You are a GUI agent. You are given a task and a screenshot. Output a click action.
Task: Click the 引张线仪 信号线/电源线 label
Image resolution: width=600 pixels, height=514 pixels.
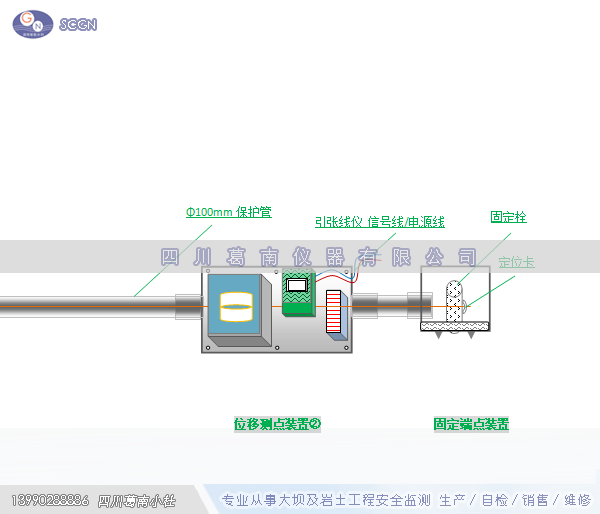tap(379, 222)
